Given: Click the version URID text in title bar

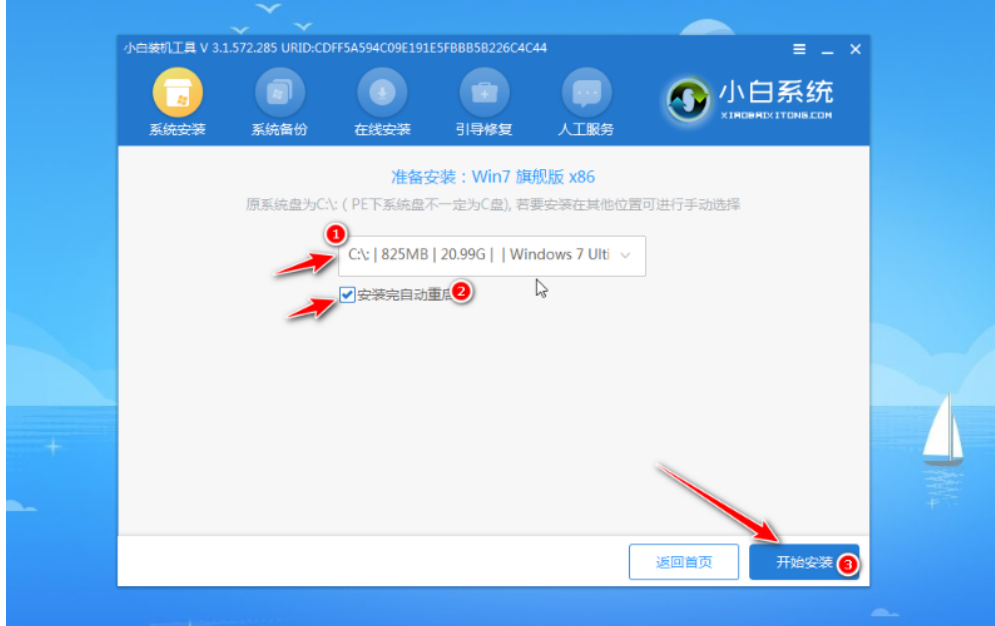Looking at the screenshot, I should point(335,48).
